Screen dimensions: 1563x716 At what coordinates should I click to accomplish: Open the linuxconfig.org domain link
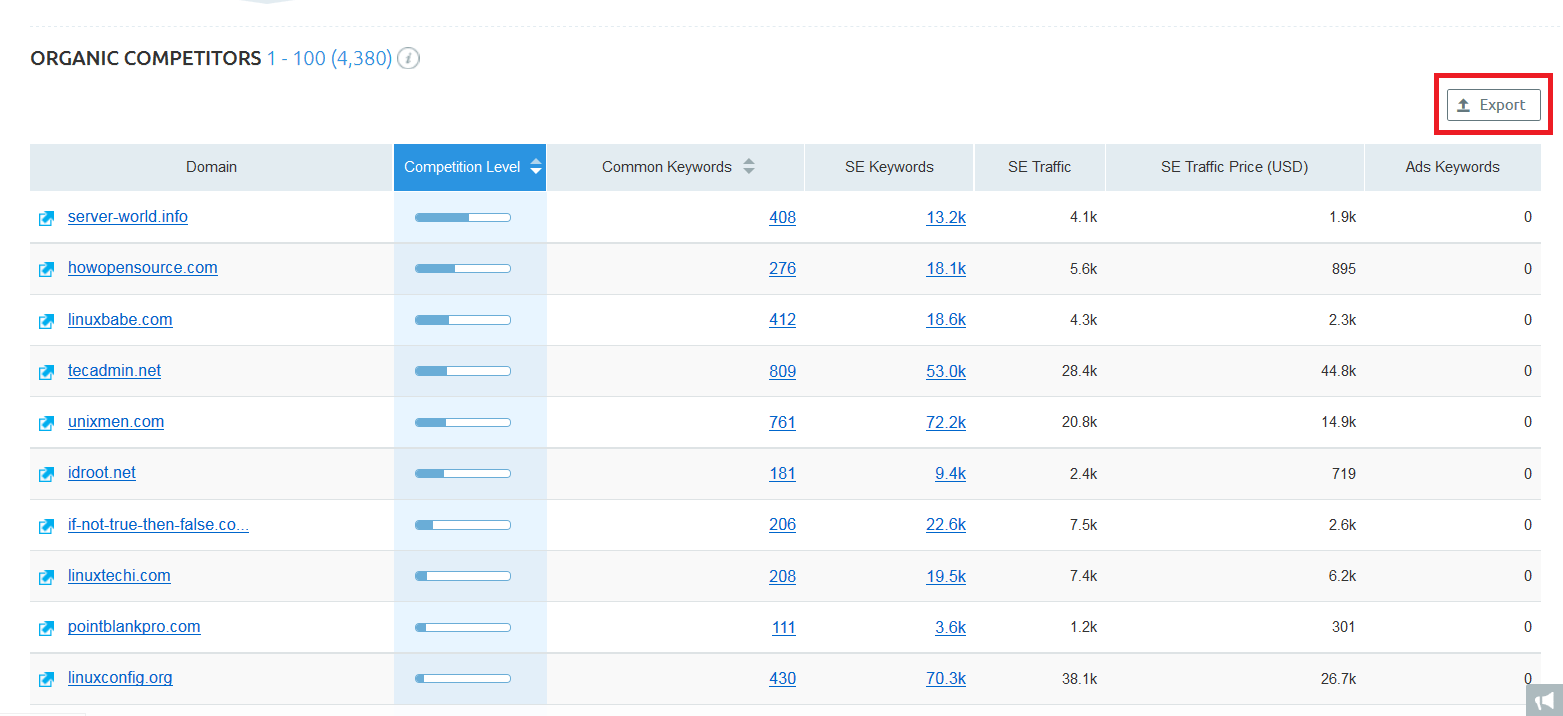[x=120, y=677]
